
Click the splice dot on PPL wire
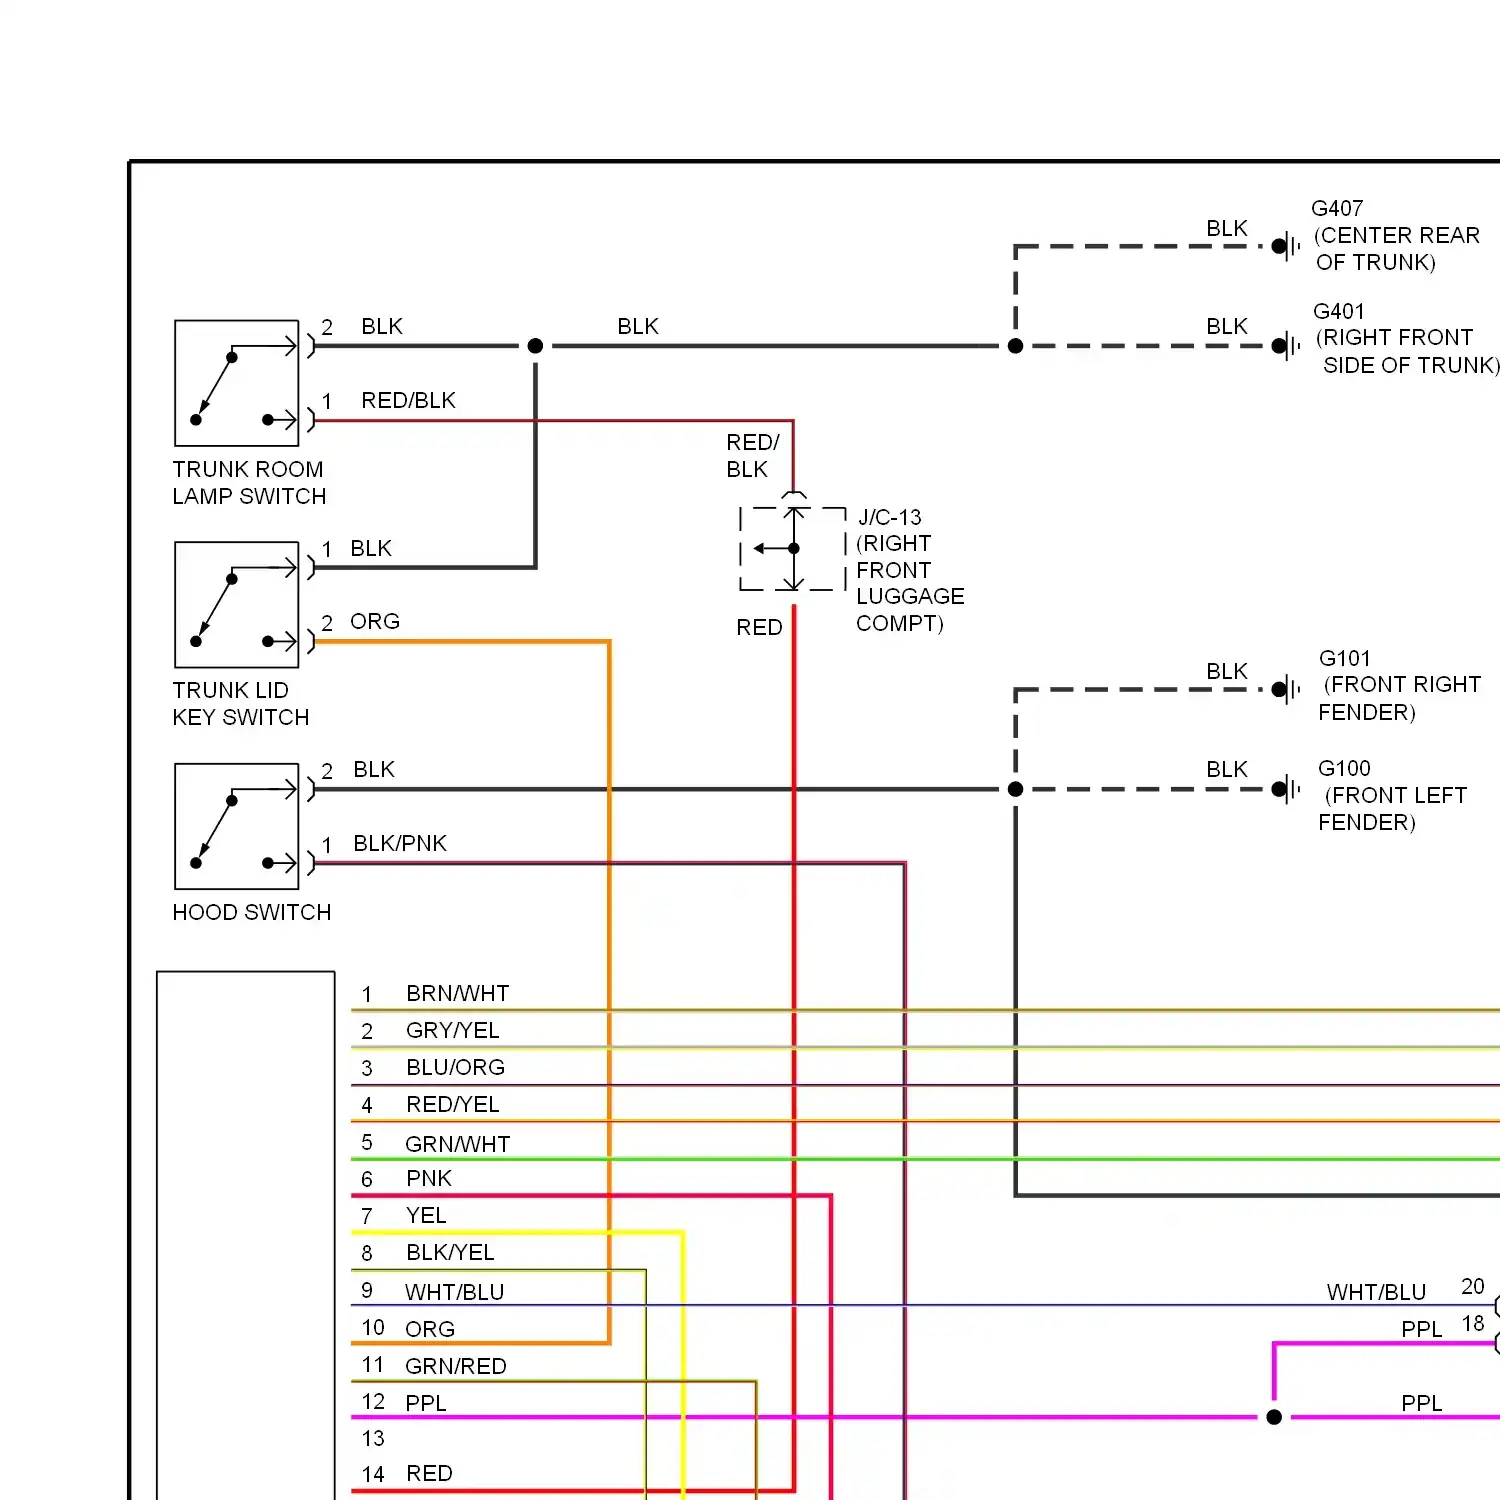click(1274, 1417)
